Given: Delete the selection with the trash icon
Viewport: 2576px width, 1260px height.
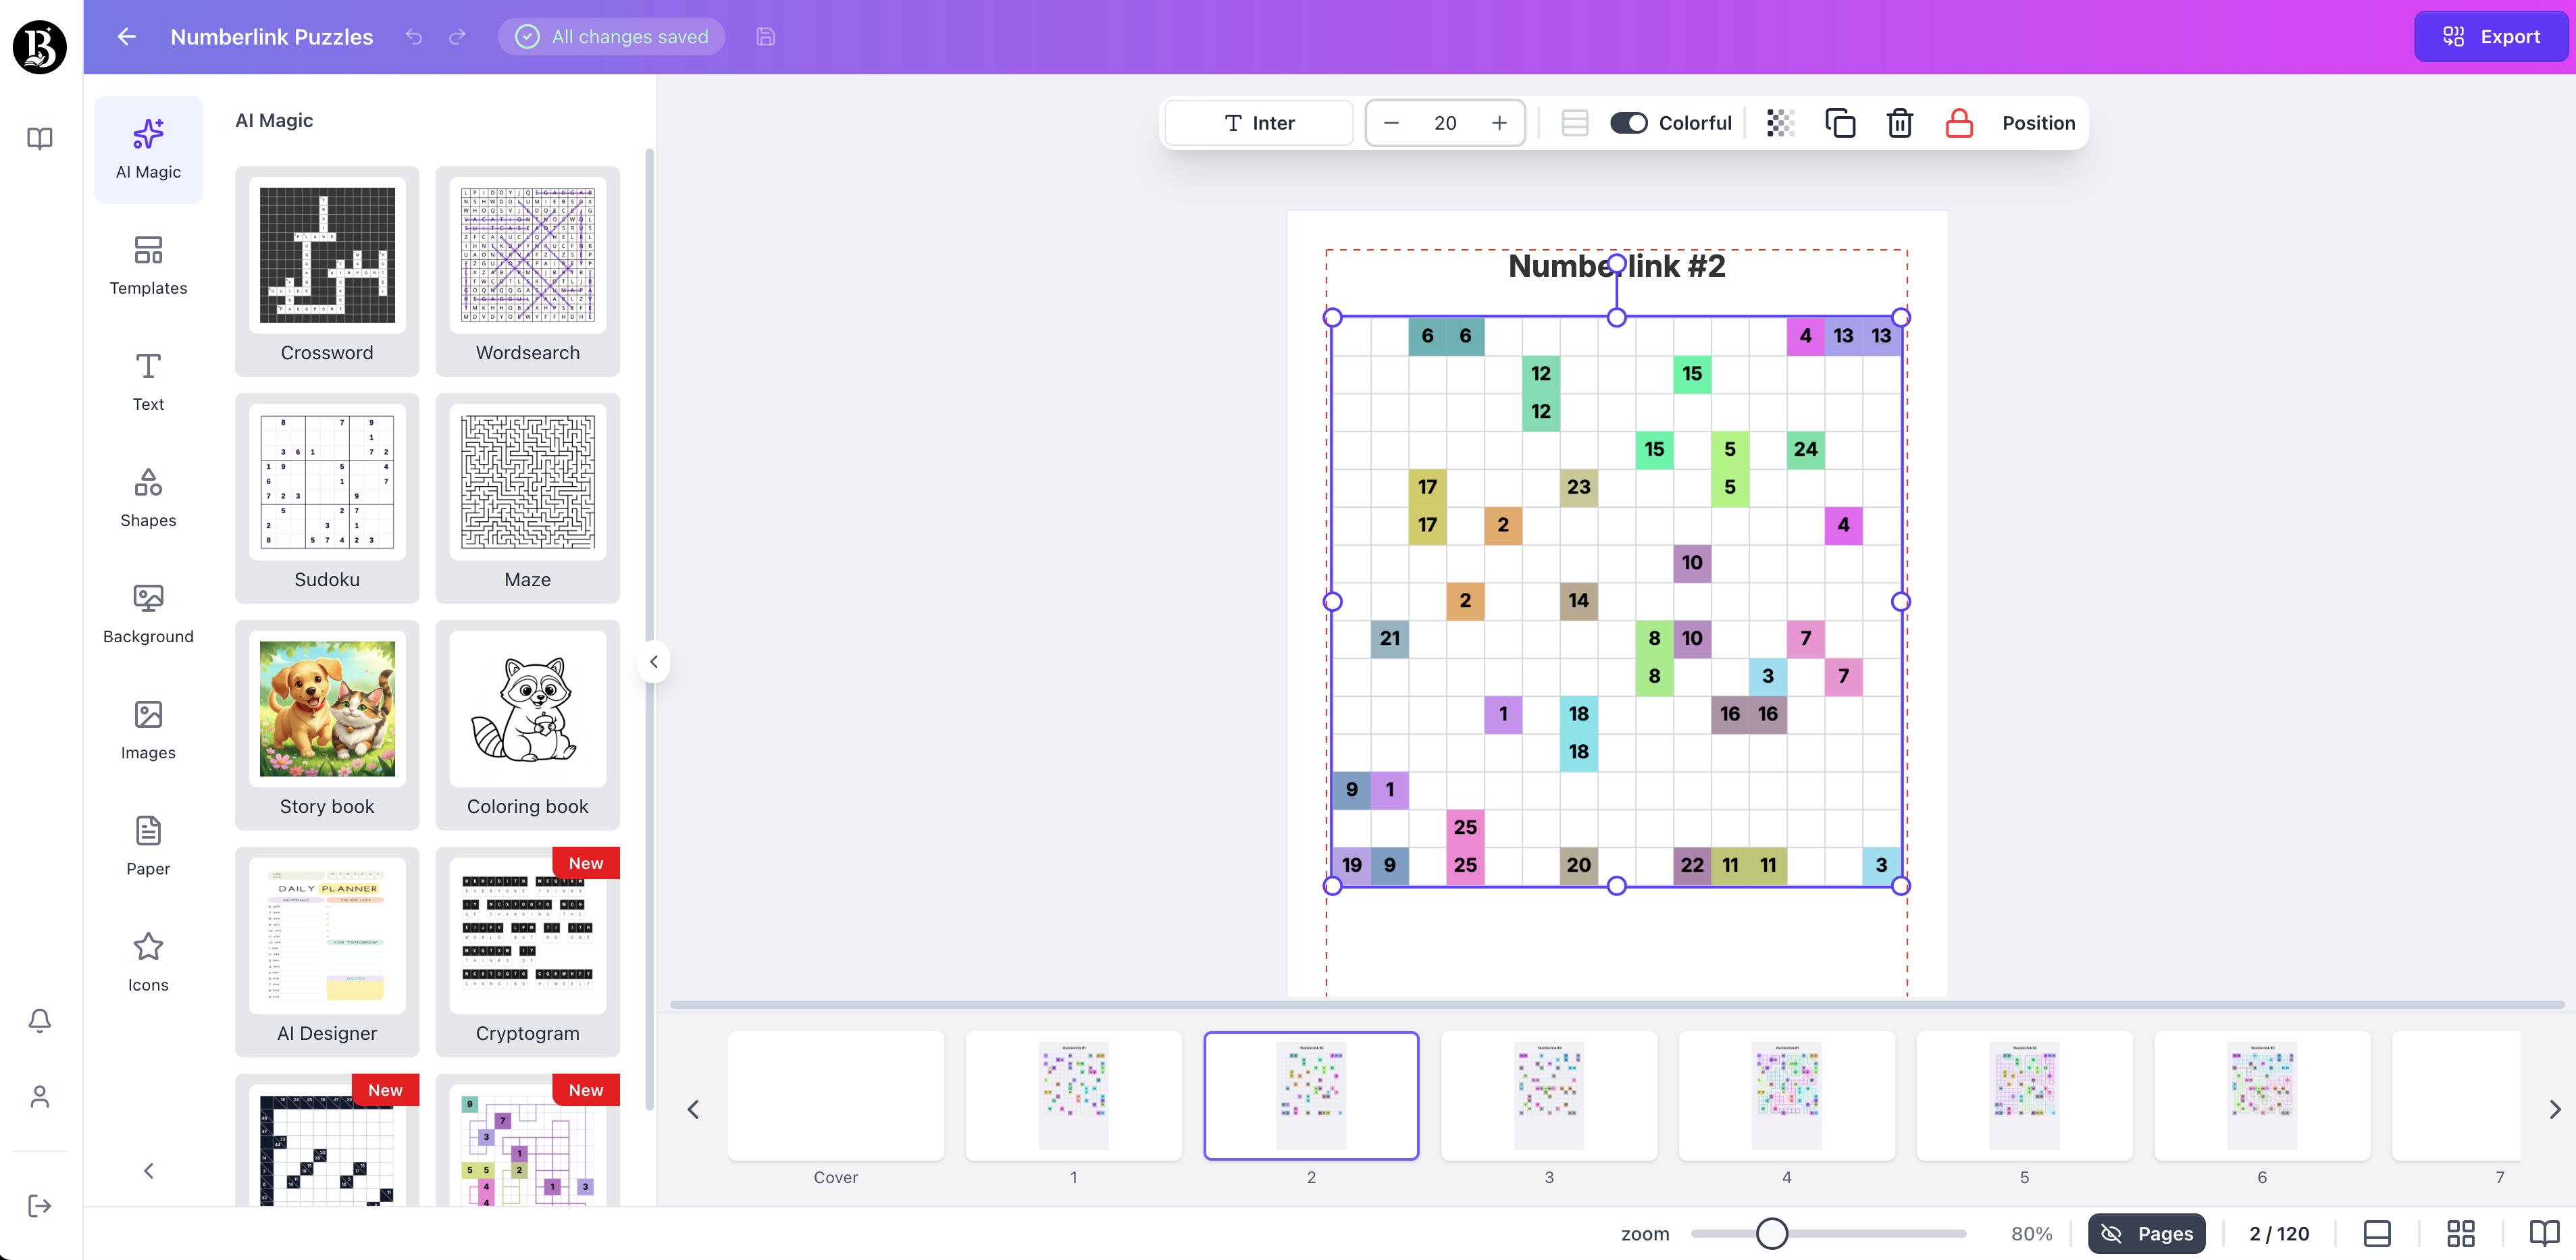Looking at the screenshot, I should [x=1899, y=123].
